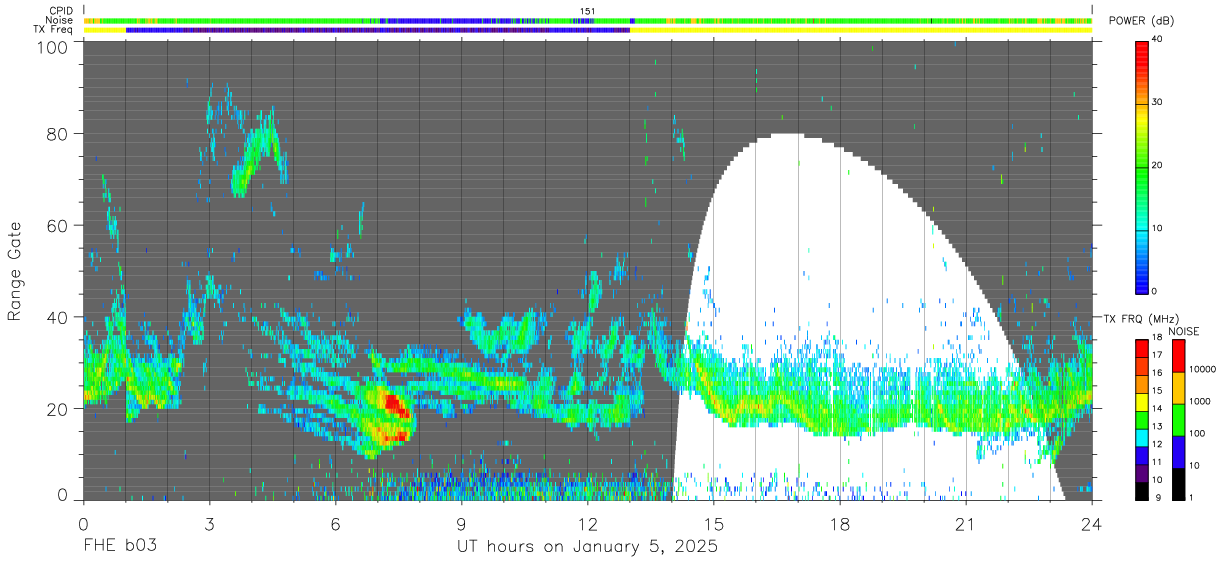The height and width of the screenshot is (567, 1228).
Task: Click the CPID label at top left
Action: click(61, 11)
